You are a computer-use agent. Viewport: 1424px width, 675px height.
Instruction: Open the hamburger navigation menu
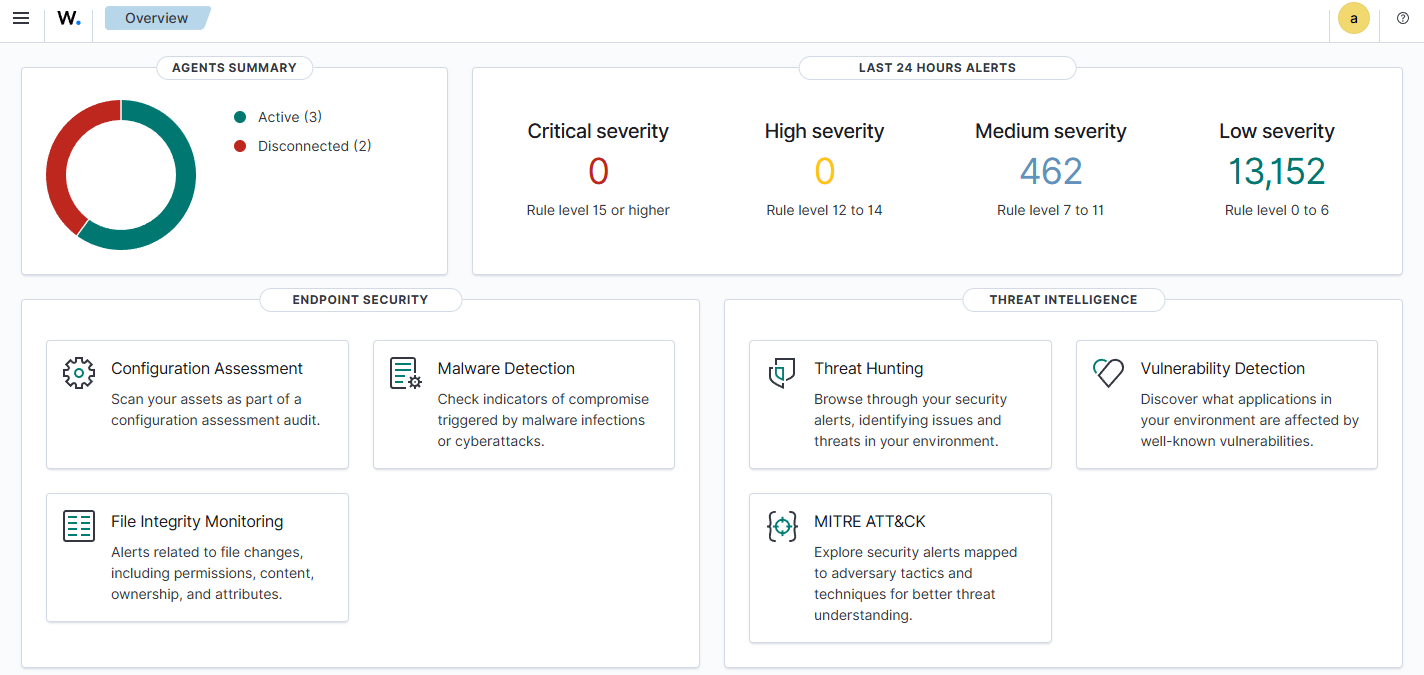(x=21, y=18)
